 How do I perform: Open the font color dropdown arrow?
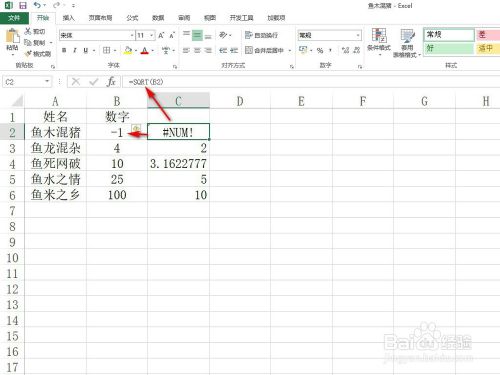pyautogui.click(x=153, y=51)
